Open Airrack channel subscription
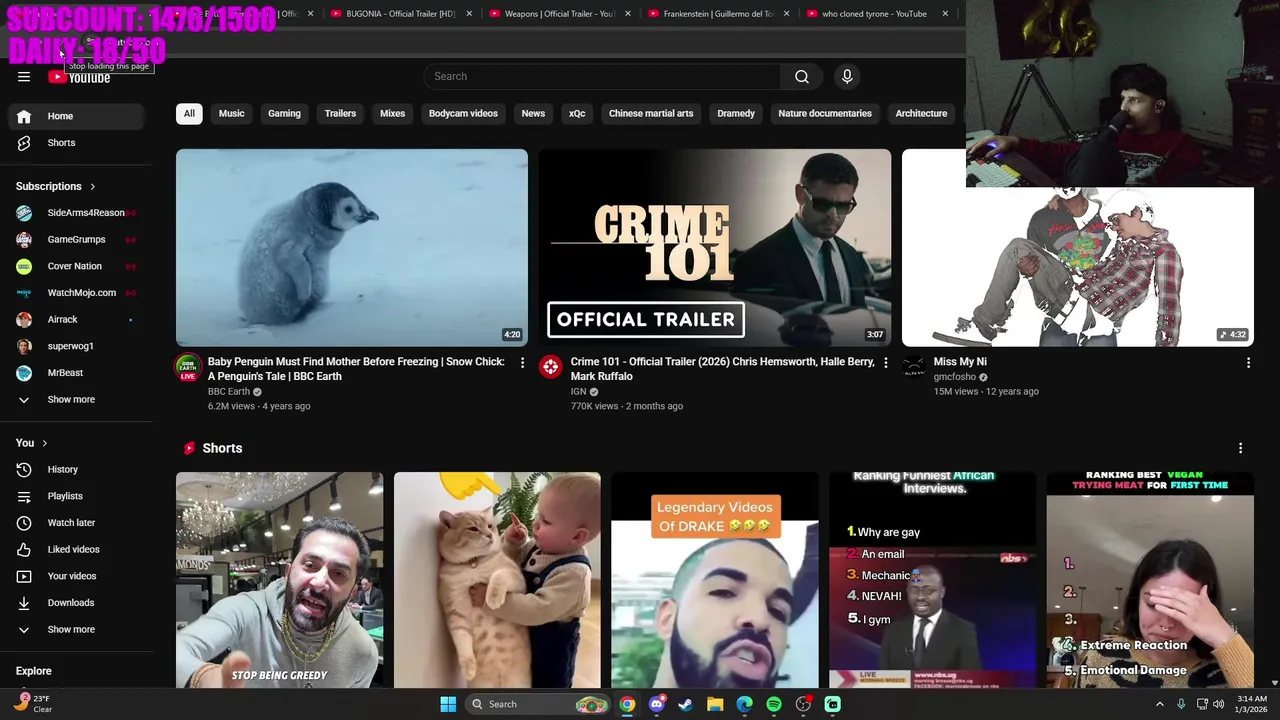Image resolution: width=1280 pixels, height=720 pixels. pyautogui.click(x=76, y=320)
